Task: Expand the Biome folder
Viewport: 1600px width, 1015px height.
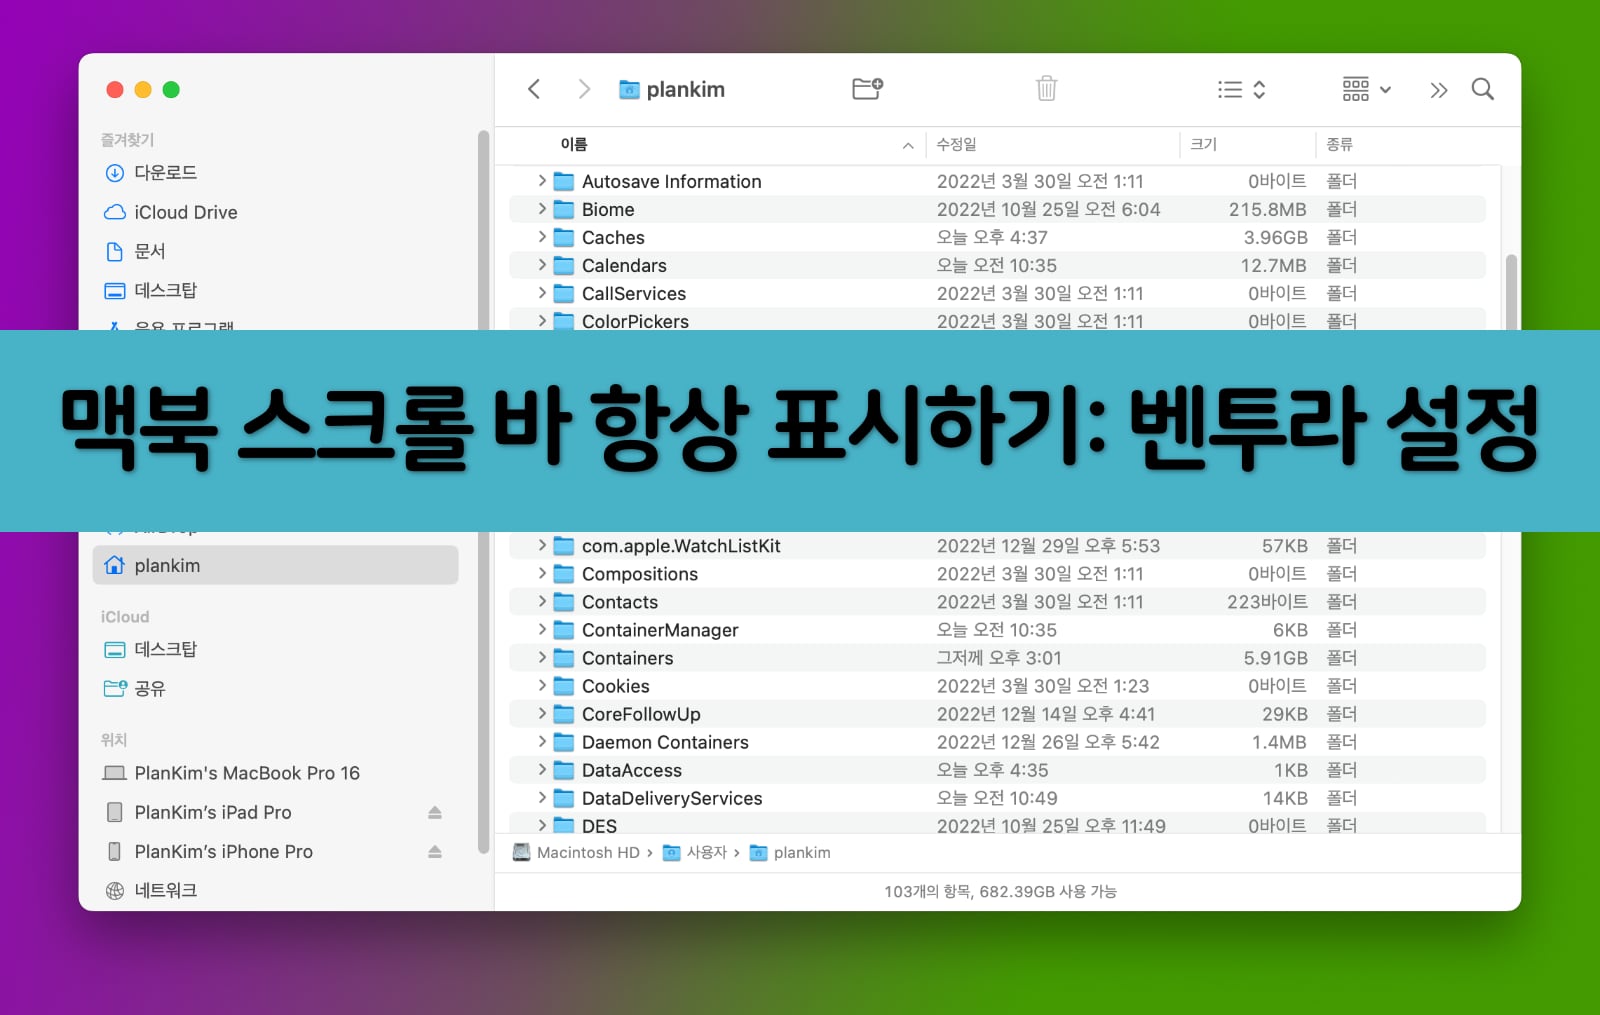Action: tap(542, 209)
